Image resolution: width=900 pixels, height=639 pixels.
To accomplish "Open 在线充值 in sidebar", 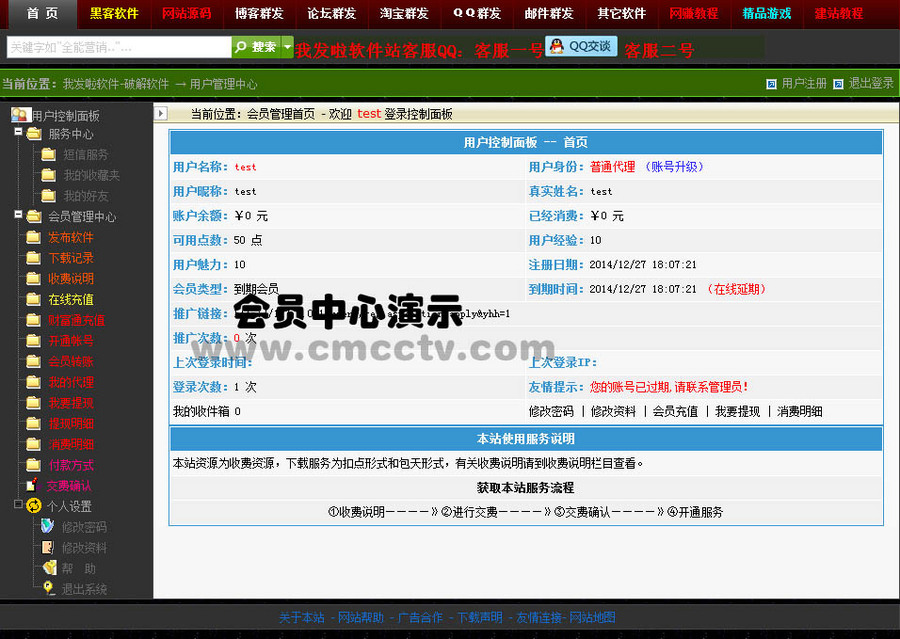I will pyautogui.click(x=71, y=299).
